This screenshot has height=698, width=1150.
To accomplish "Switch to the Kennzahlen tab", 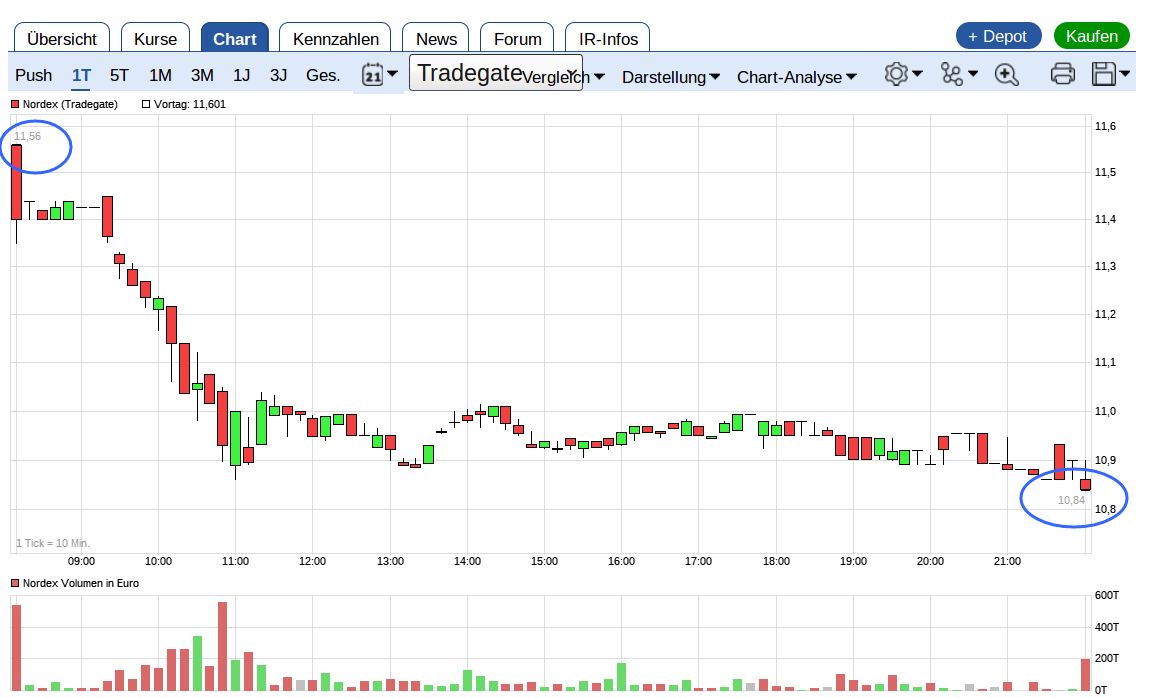I will (x=334, y=38).
